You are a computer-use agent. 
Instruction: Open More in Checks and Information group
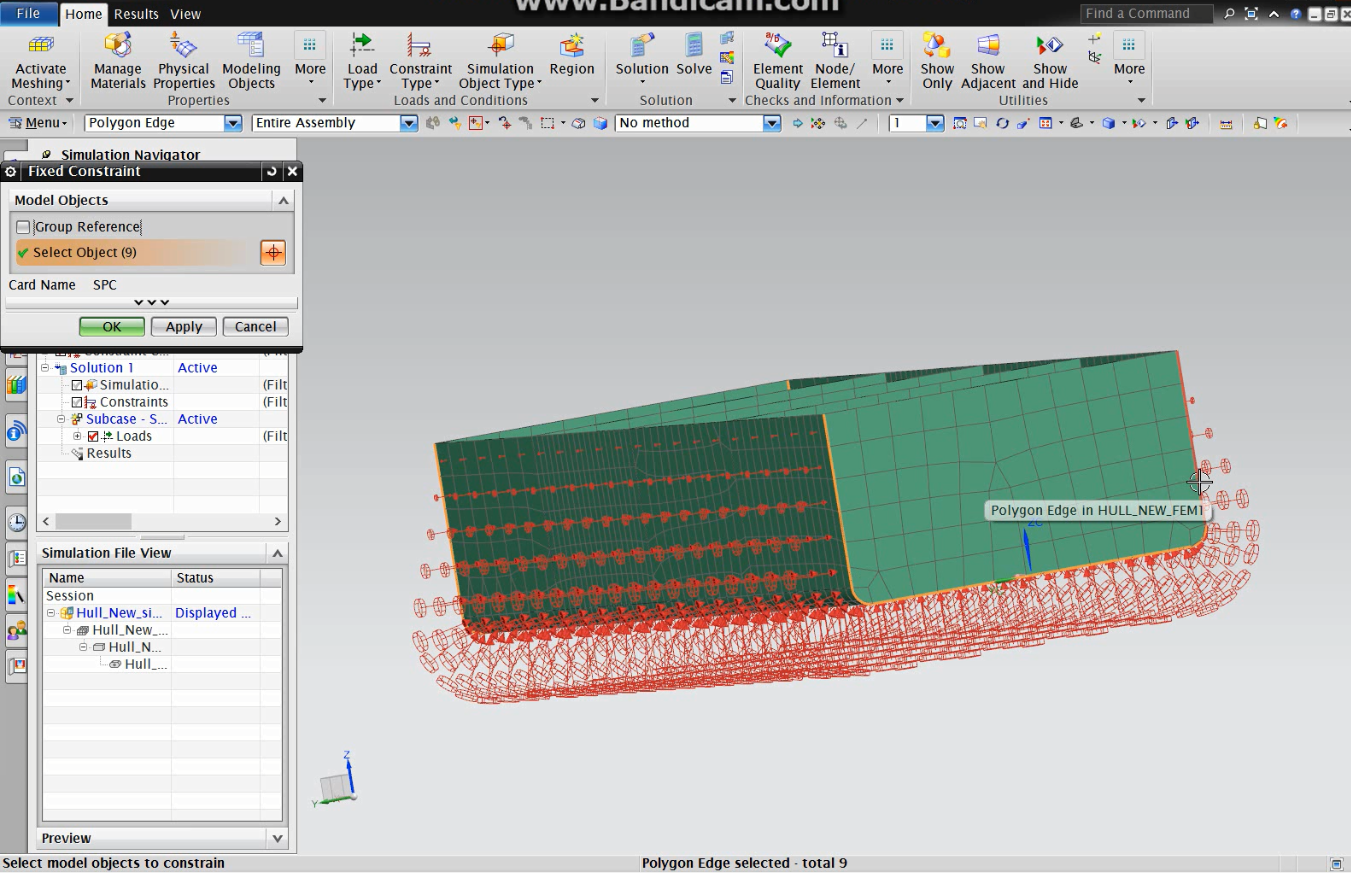click(x=887, y=61)
